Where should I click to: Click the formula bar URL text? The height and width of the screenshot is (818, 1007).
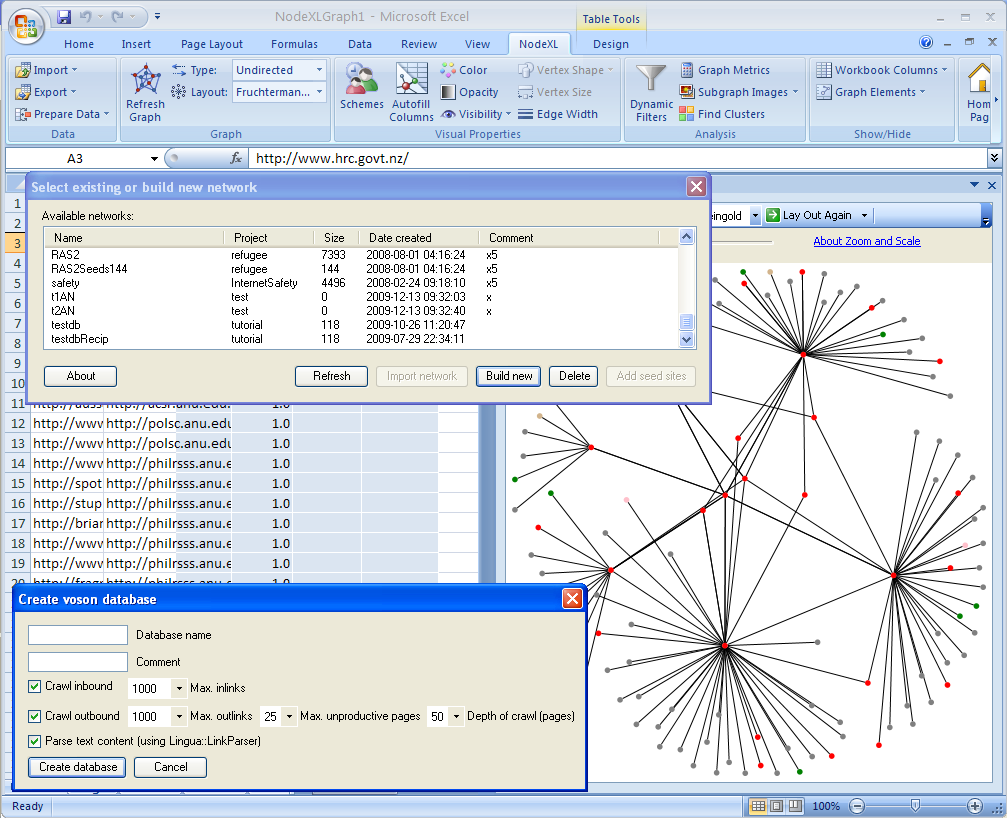point(332,159)
